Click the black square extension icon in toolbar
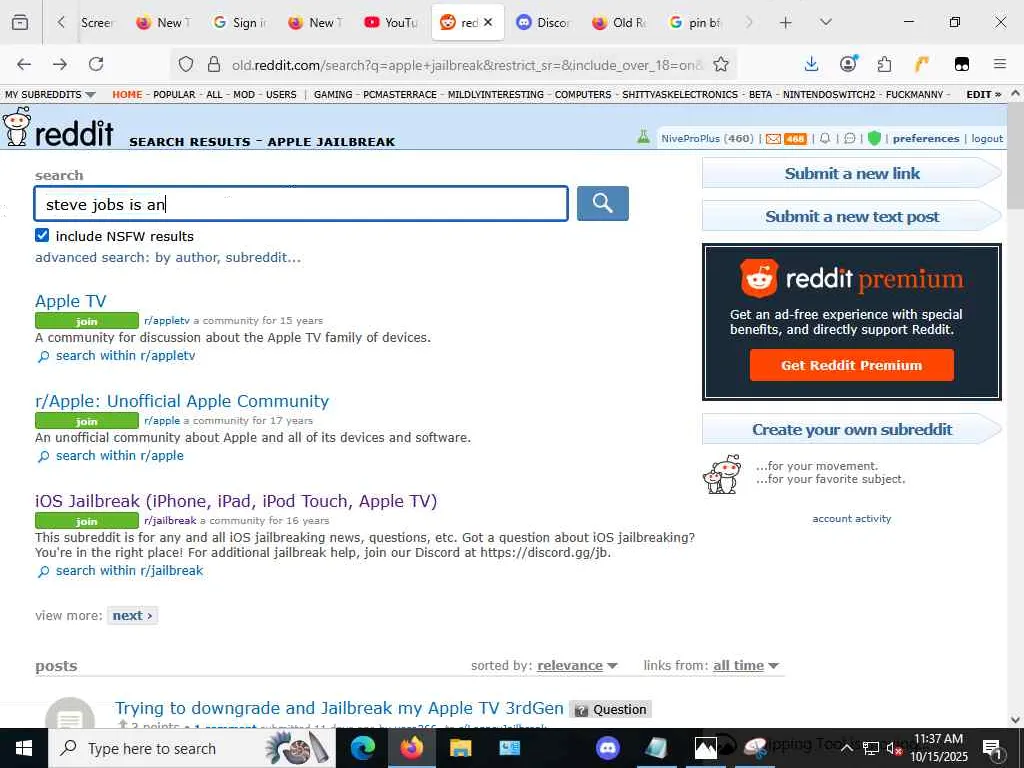Screen dimensions: 1024x768 [x=961, y=64]
